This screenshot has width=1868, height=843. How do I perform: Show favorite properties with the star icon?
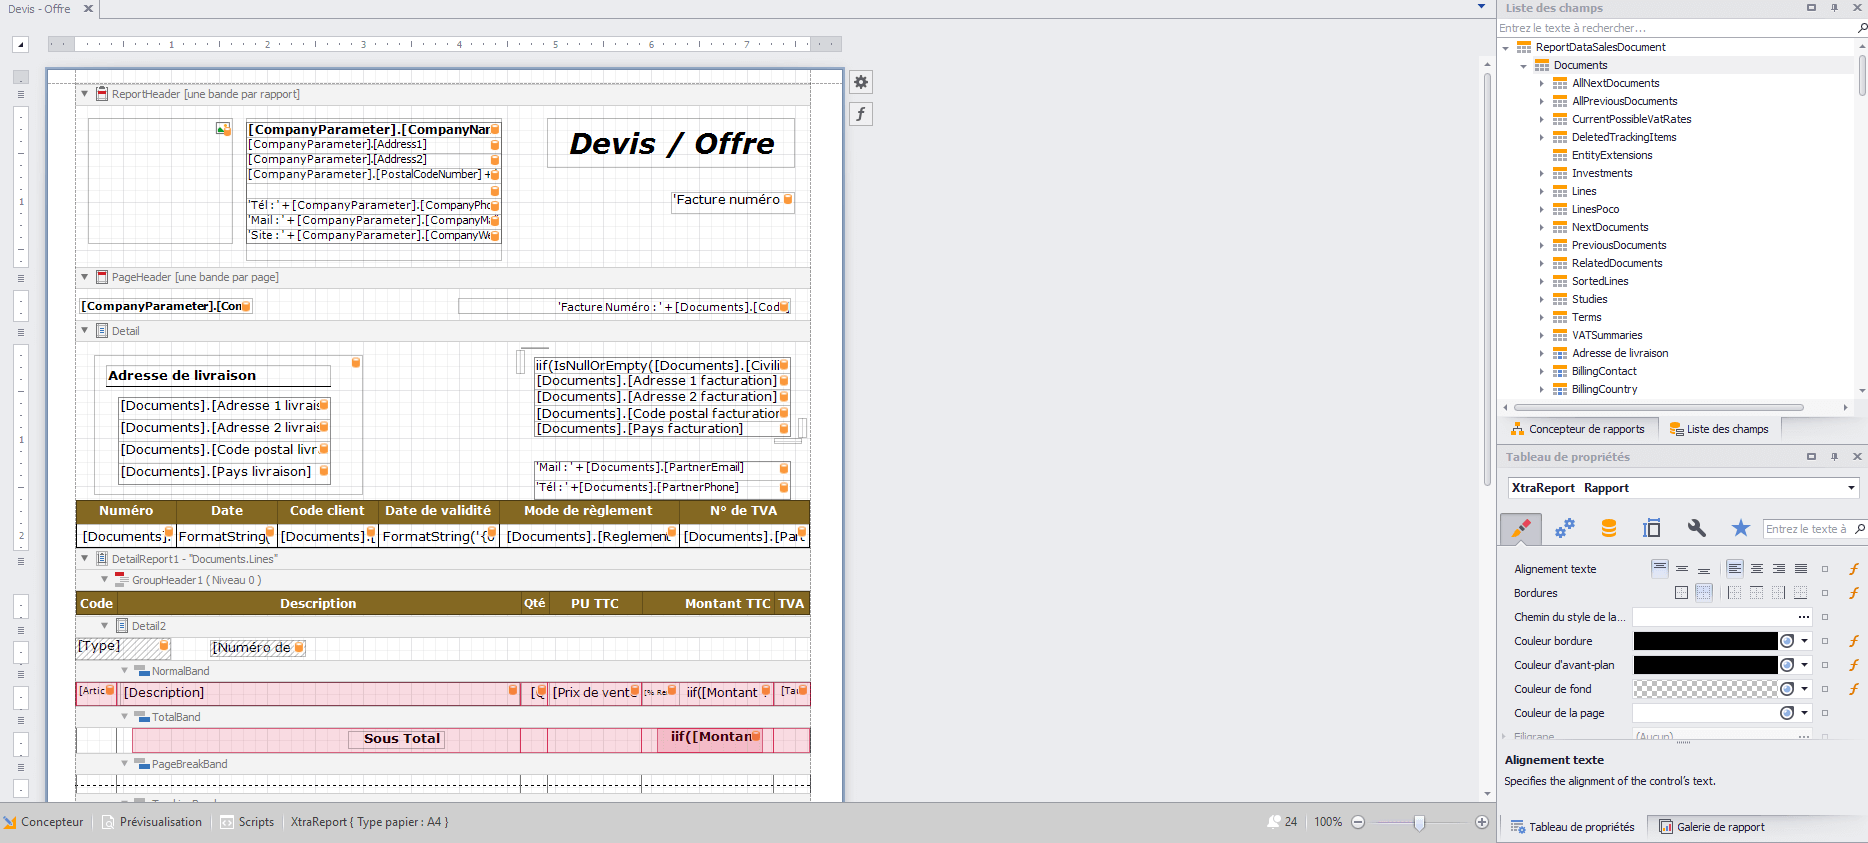pyautogui.click(x=1740, y=529)
